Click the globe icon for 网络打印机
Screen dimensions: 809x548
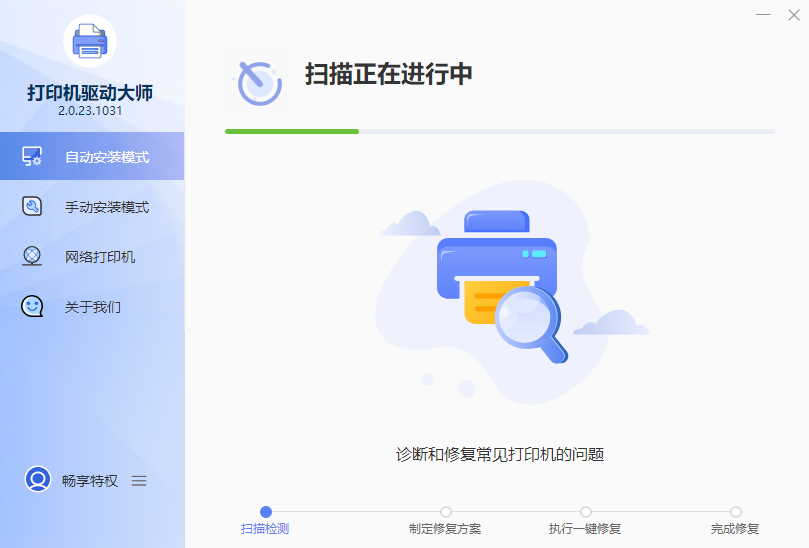pos(32,257)
